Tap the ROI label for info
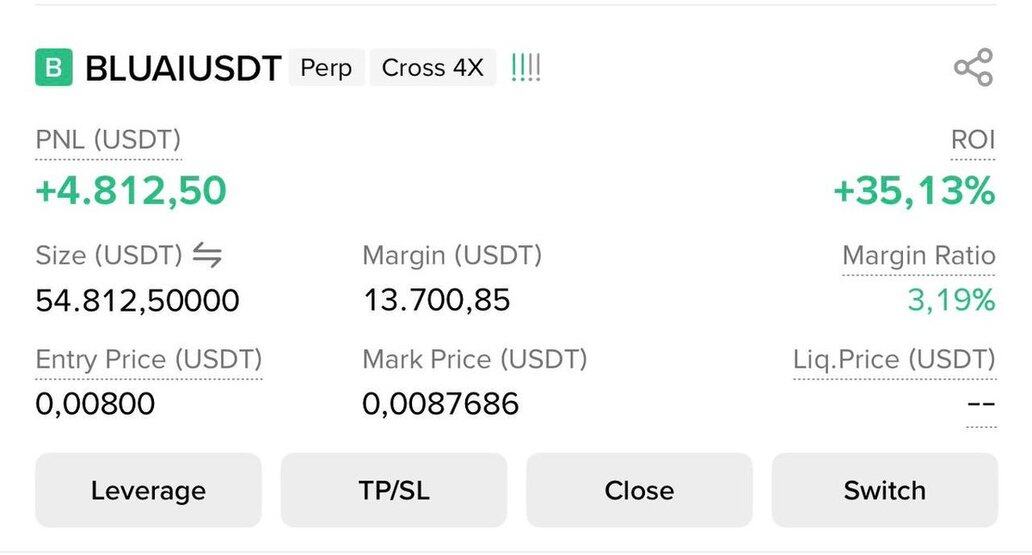The width and height of the screenshot is (1032, 555). [972, 141]
